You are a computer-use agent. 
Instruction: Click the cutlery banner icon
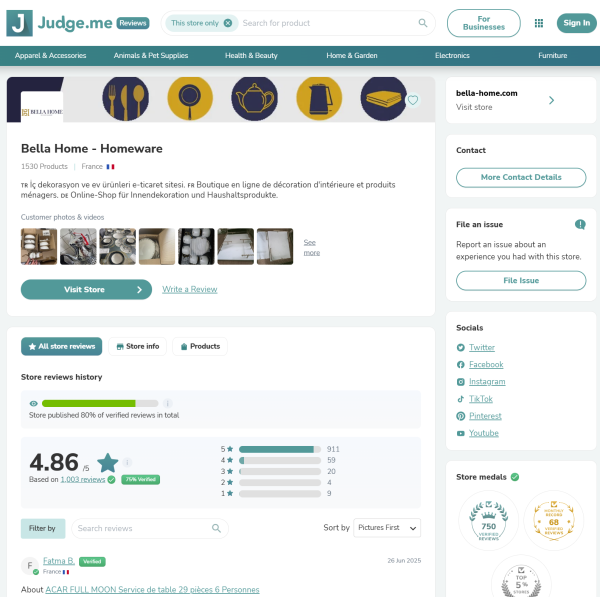126,99
